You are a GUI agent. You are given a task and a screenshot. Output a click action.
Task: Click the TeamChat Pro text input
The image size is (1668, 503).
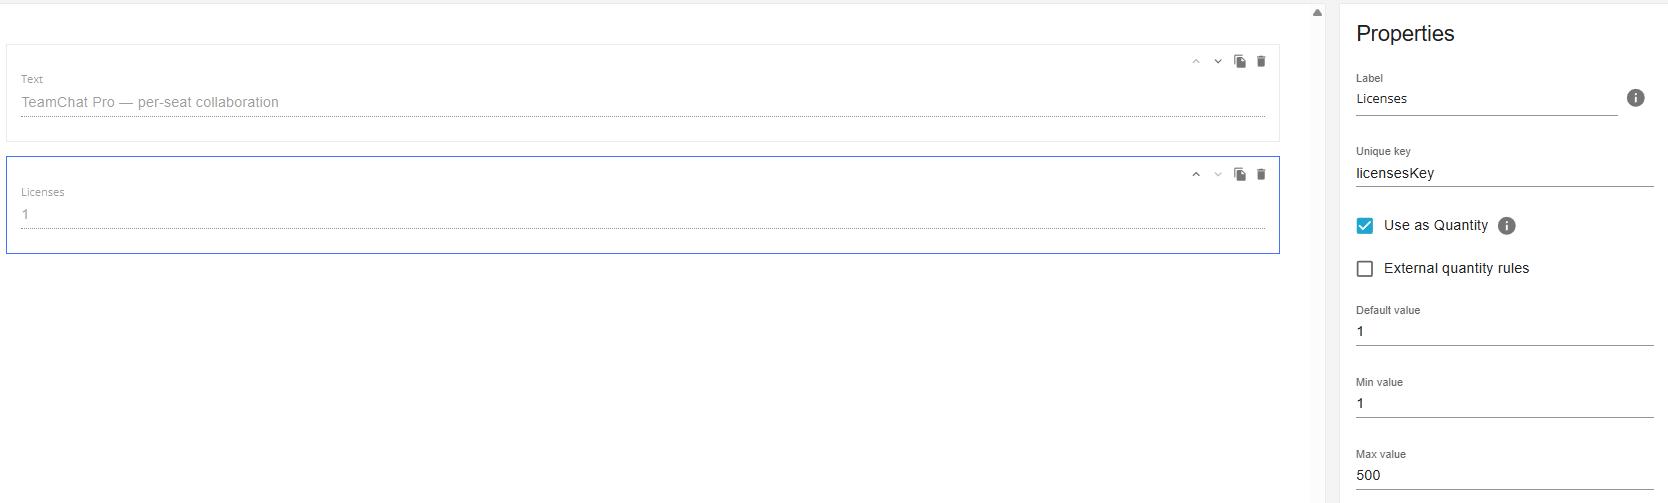pos(643,102)
